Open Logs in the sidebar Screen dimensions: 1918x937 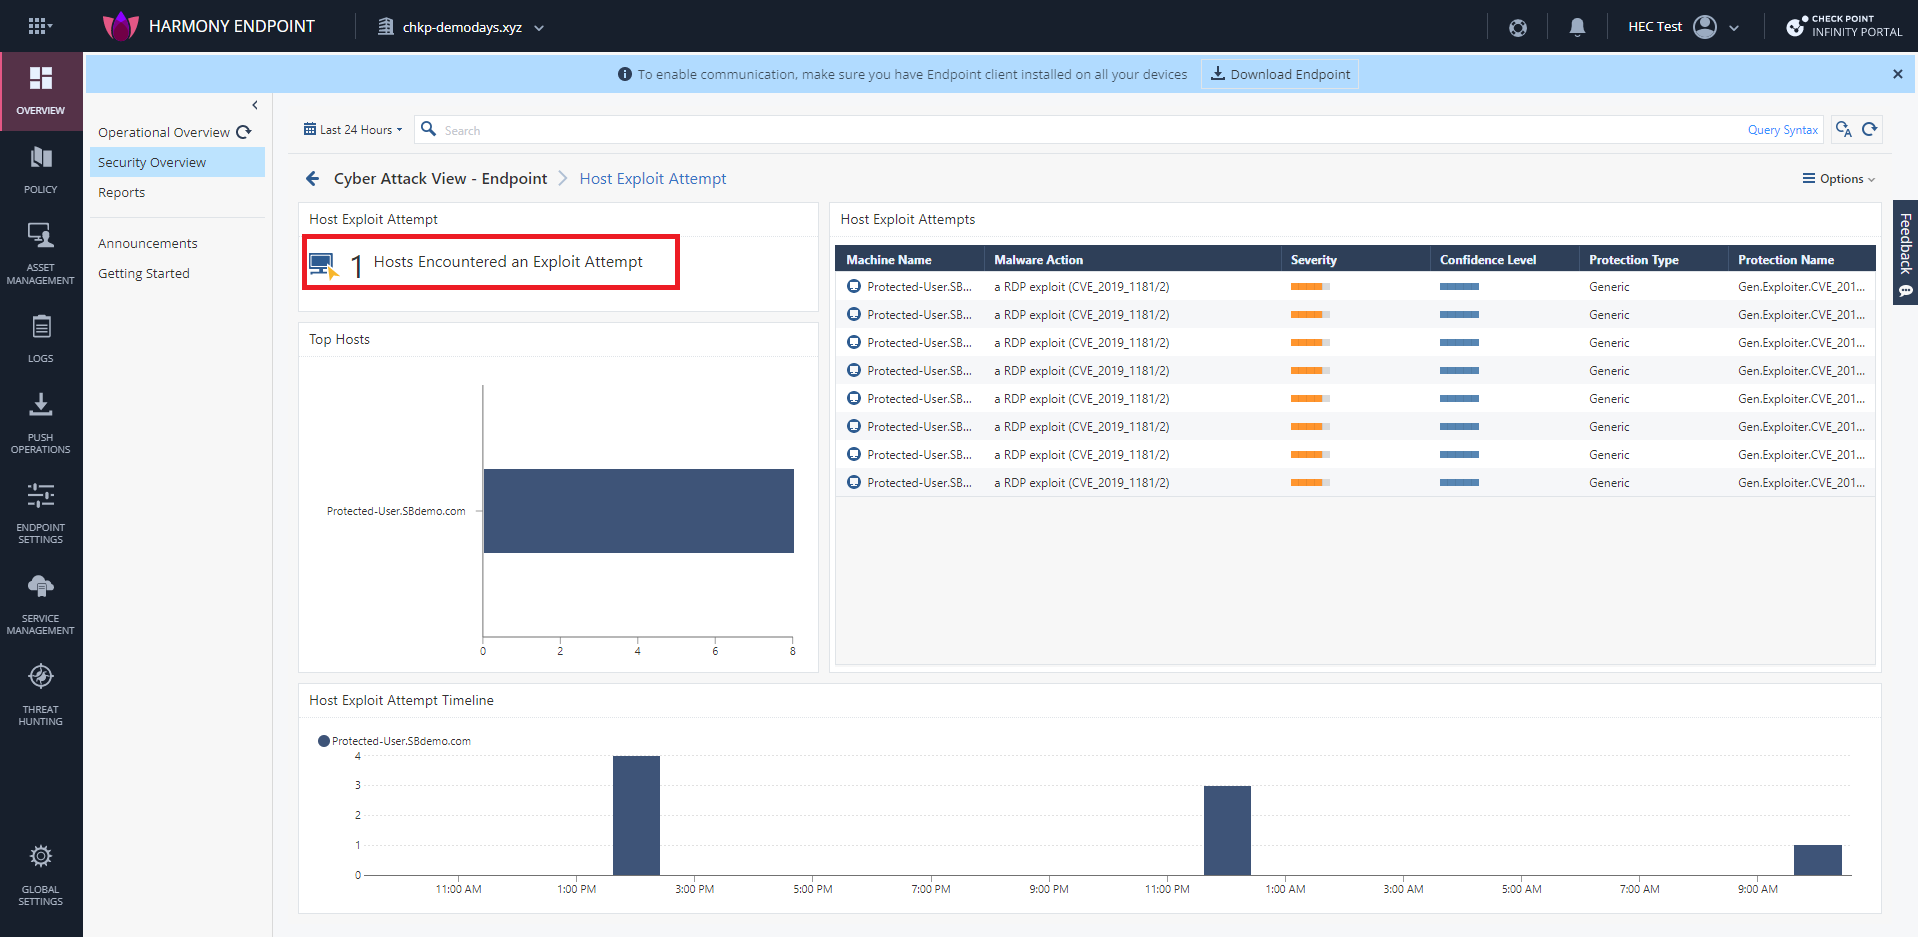click(x=41, y=338)
